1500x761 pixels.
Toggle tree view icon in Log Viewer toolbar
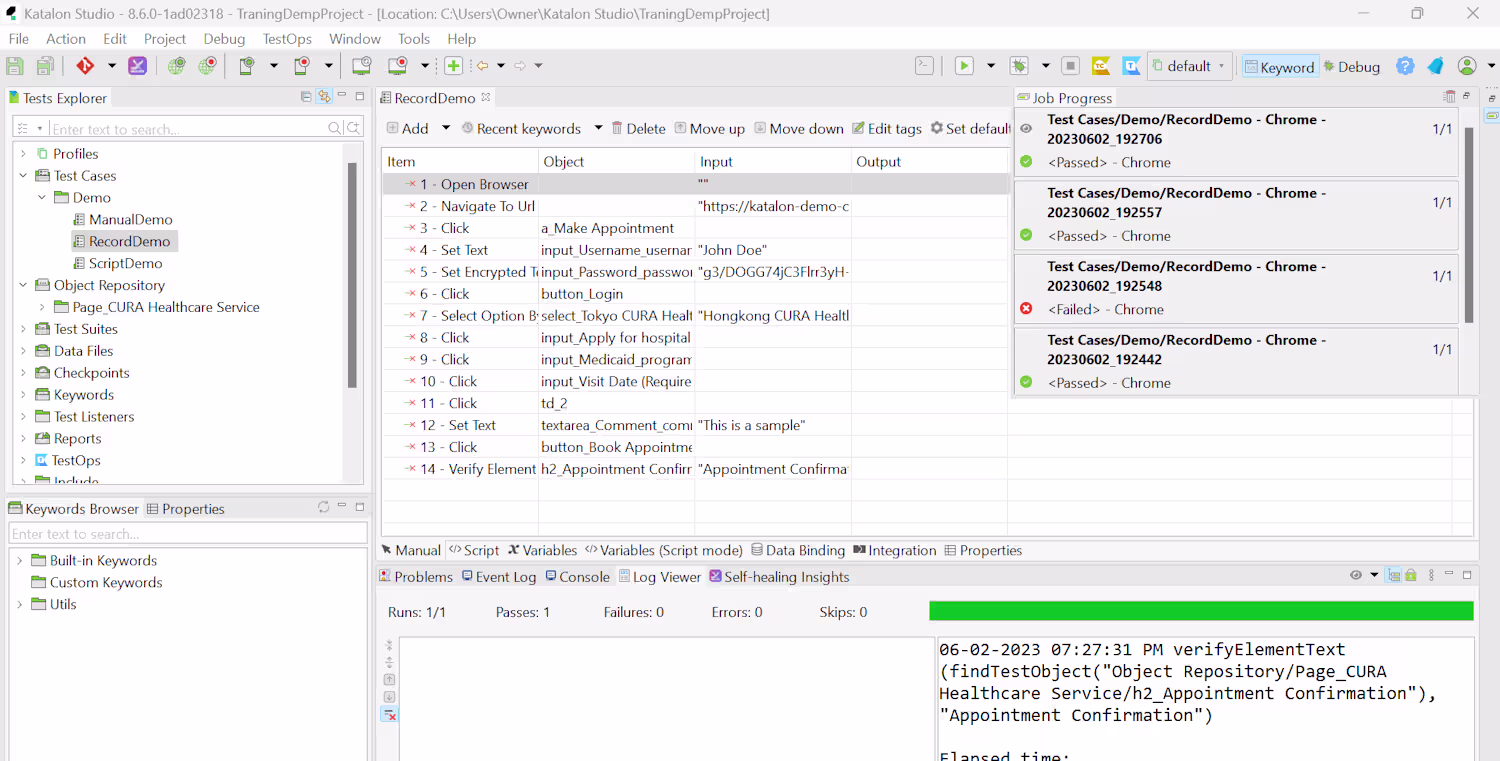point(1393,576)
